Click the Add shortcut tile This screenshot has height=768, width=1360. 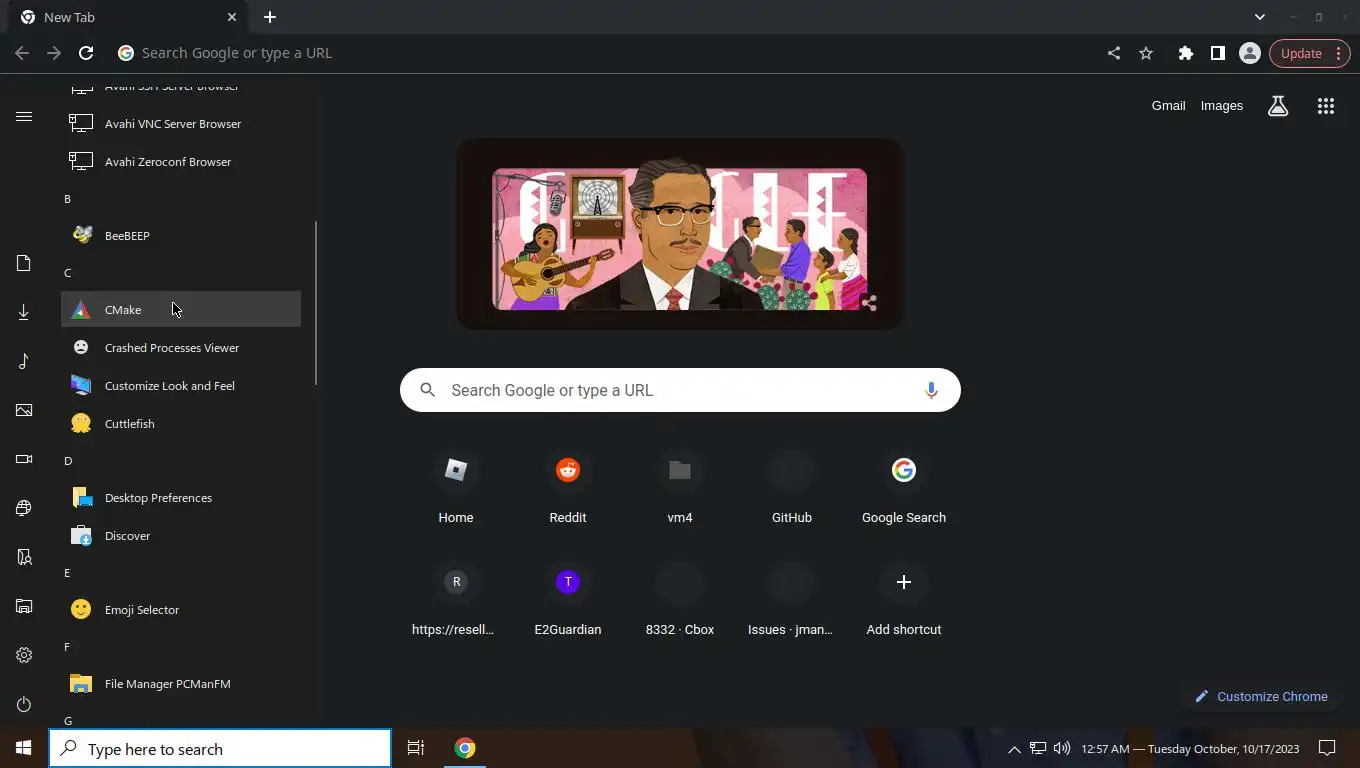[x=904, y=600]
